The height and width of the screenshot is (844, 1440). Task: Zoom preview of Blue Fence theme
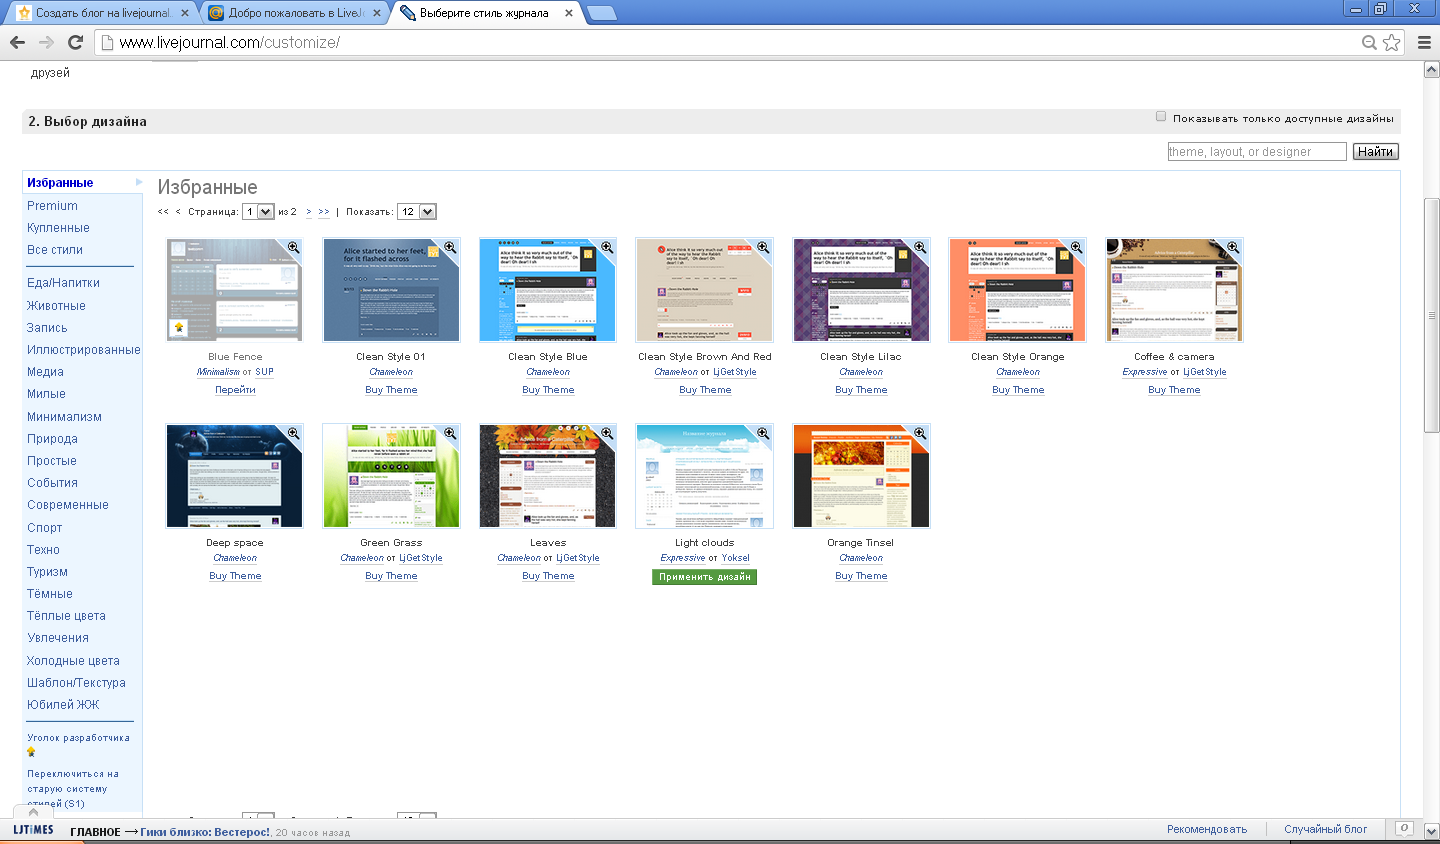[x=293, y=247]
